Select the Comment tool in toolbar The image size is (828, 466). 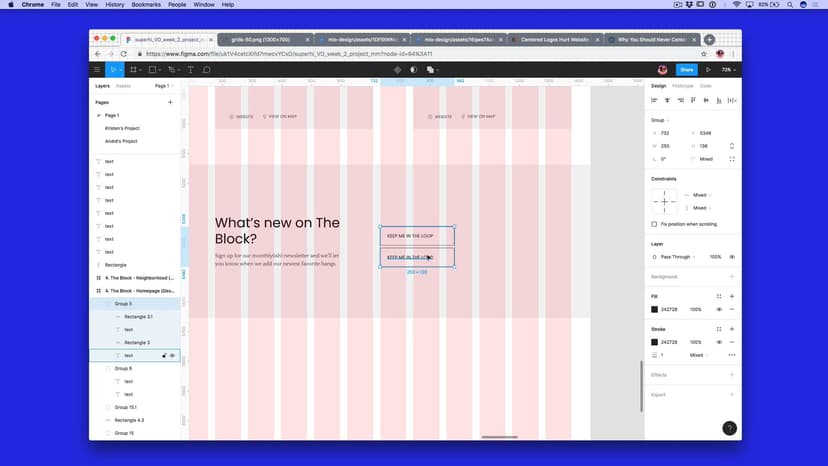207,70
